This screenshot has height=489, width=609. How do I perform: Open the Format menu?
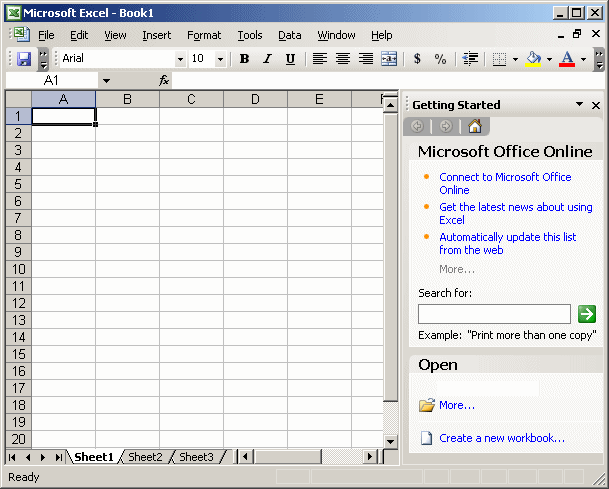204,35
